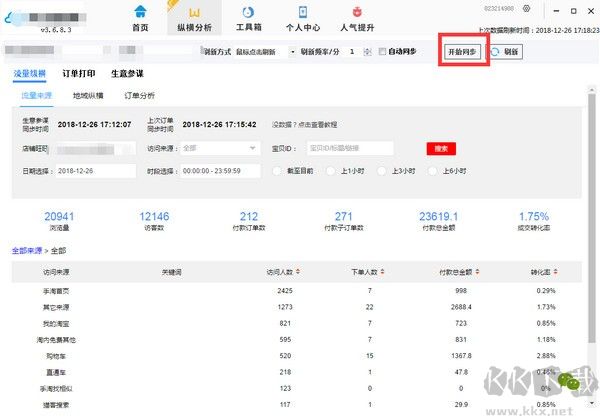Click the 2688.4 payment amount cell

pyautogui.click(x=461, y=307)
